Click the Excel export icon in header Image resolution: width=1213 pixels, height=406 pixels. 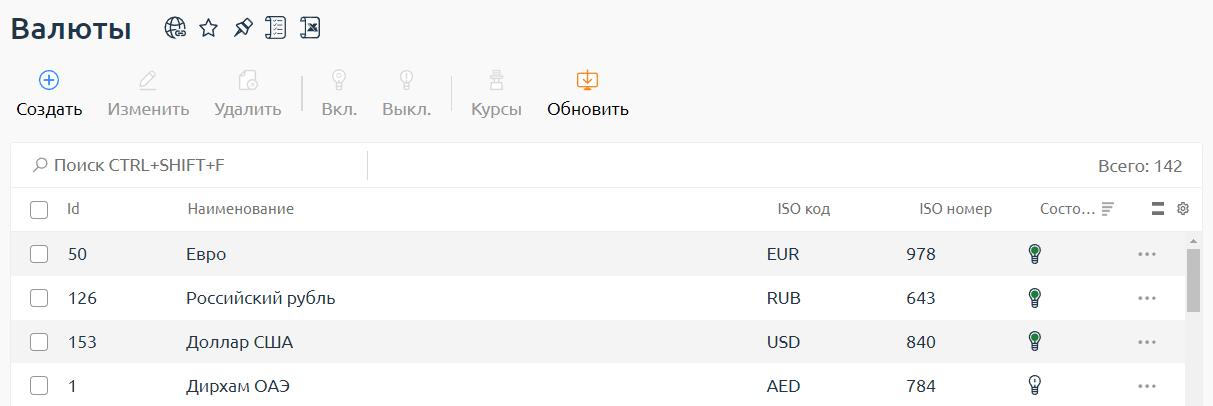[311, 29]
